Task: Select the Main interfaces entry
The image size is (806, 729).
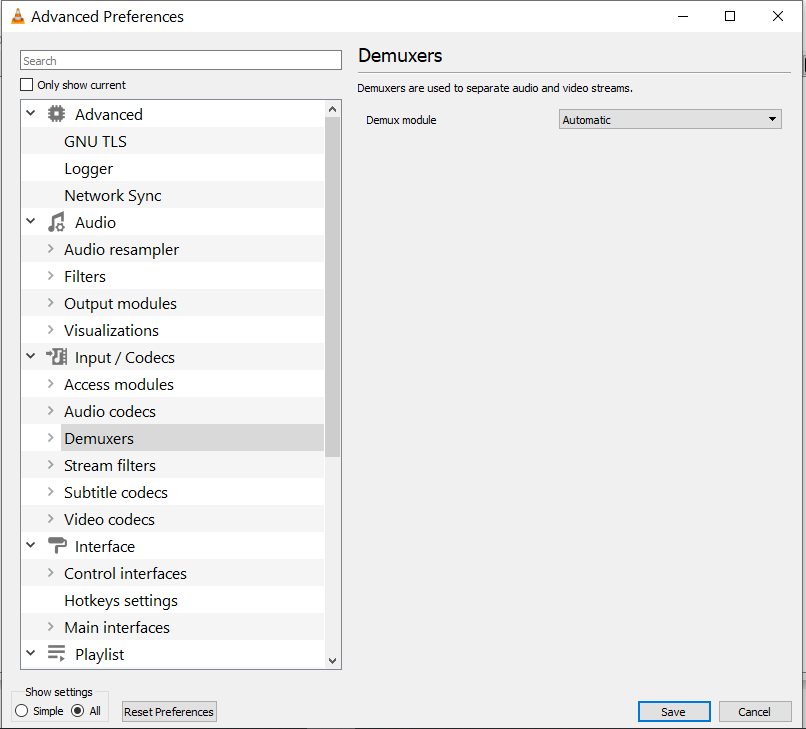Action: (x=117, y=627)
